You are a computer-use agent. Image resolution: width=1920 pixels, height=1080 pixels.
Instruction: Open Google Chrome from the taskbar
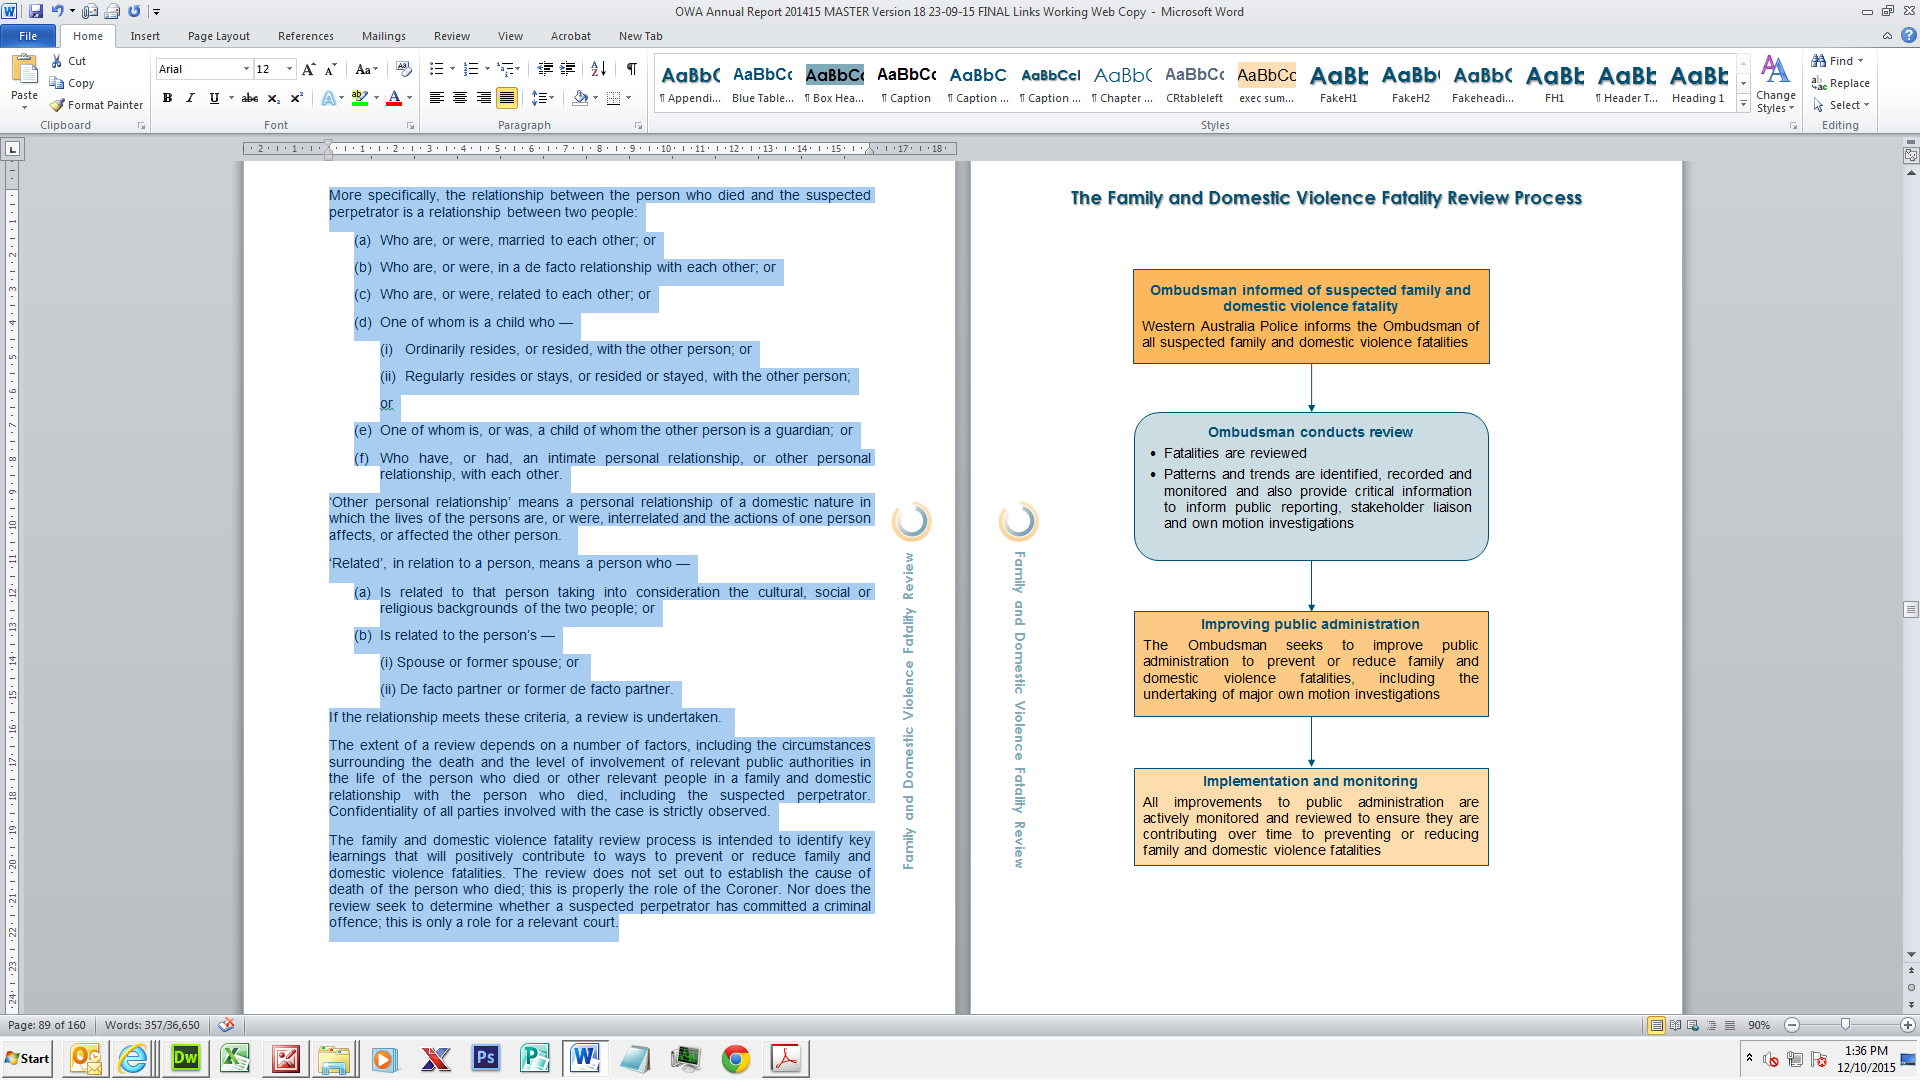(736, 1058)
